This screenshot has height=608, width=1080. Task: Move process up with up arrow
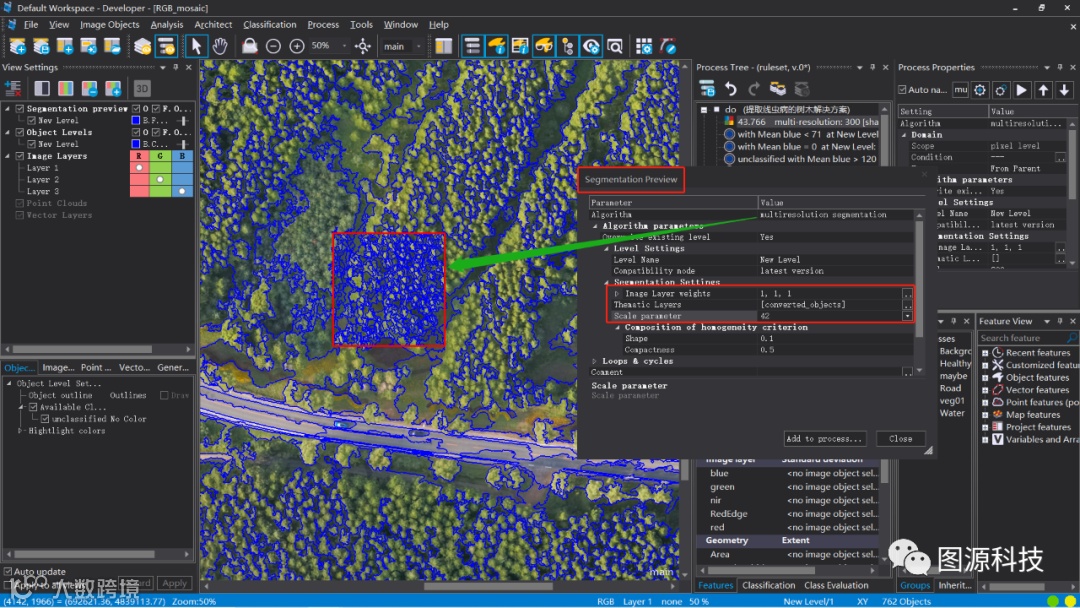click(1043, 90)
